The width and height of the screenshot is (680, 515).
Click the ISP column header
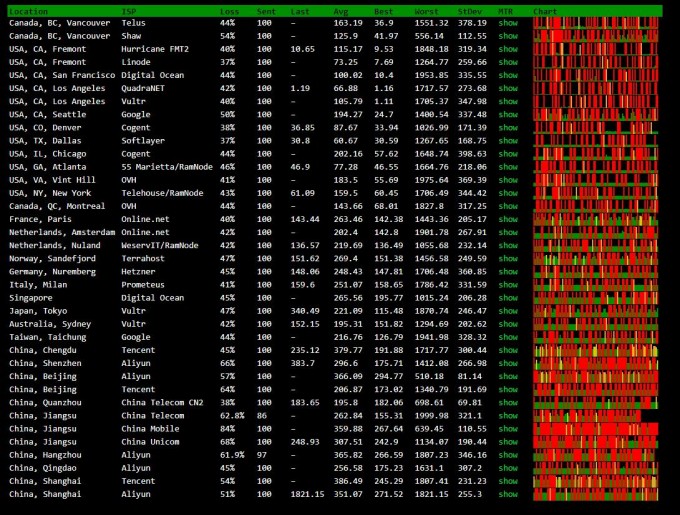[129, 11]
